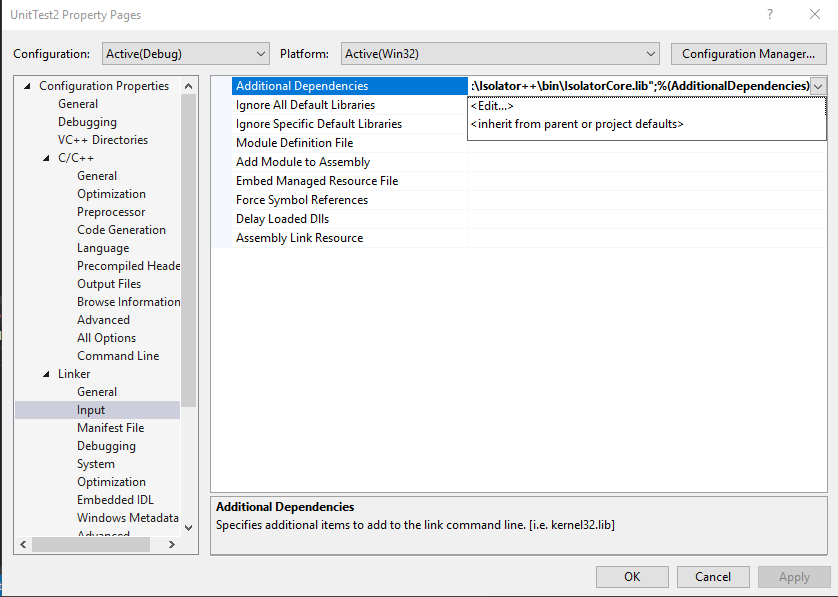This screenshot has height=597, width=838.
Task: Open the Configuration Manager
Action: (749, 53)
